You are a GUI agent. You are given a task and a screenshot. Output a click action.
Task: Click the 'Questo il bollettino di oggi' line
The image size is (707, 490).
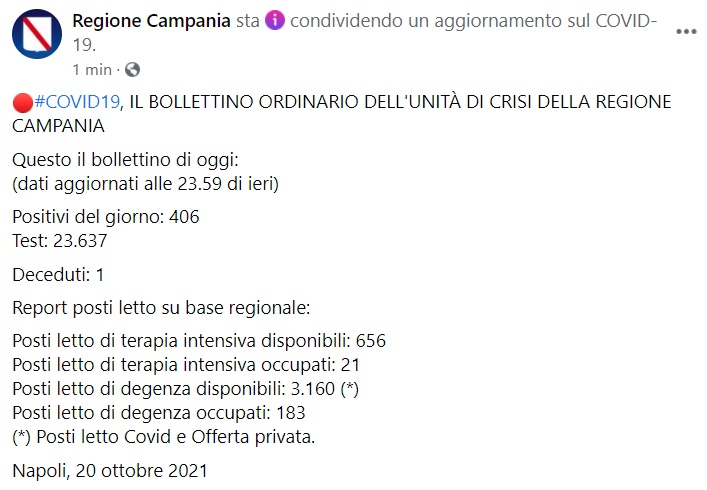click(x=125, y=160)
